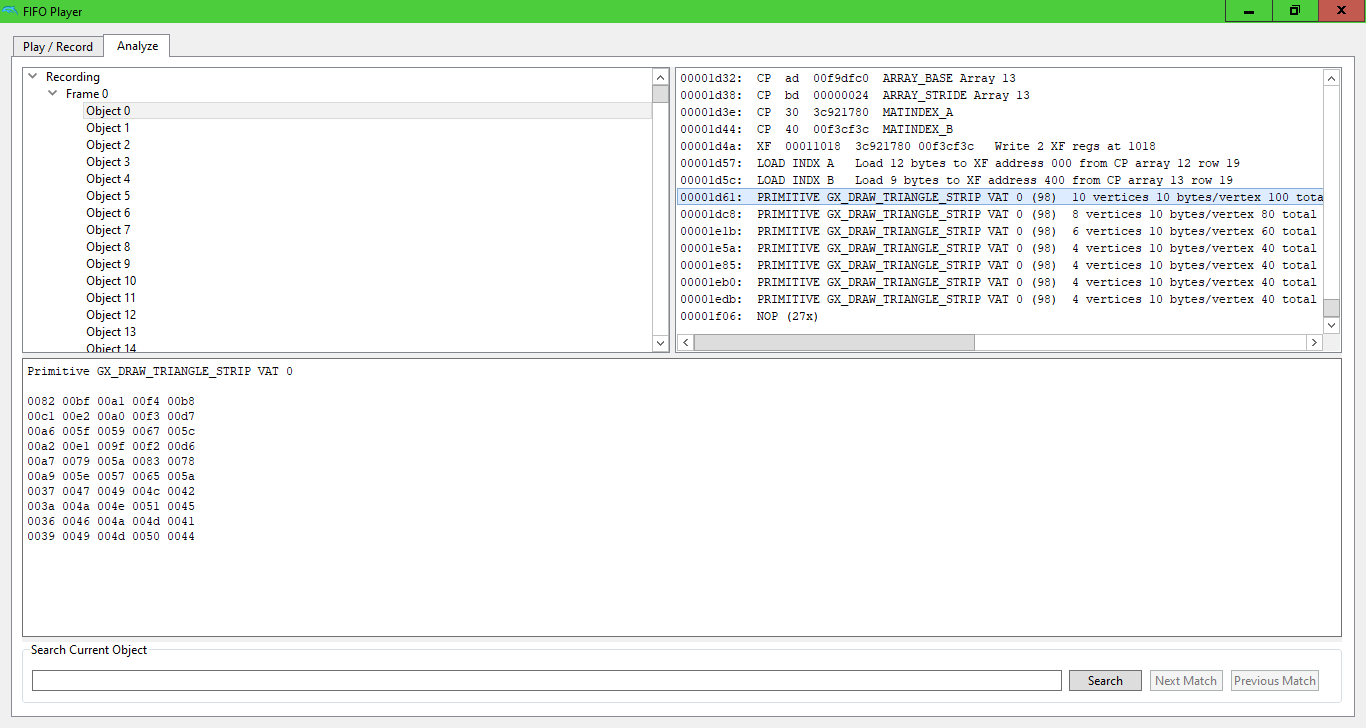Select the 00001e5a PRIMITIVE command line

coord(999,248)
